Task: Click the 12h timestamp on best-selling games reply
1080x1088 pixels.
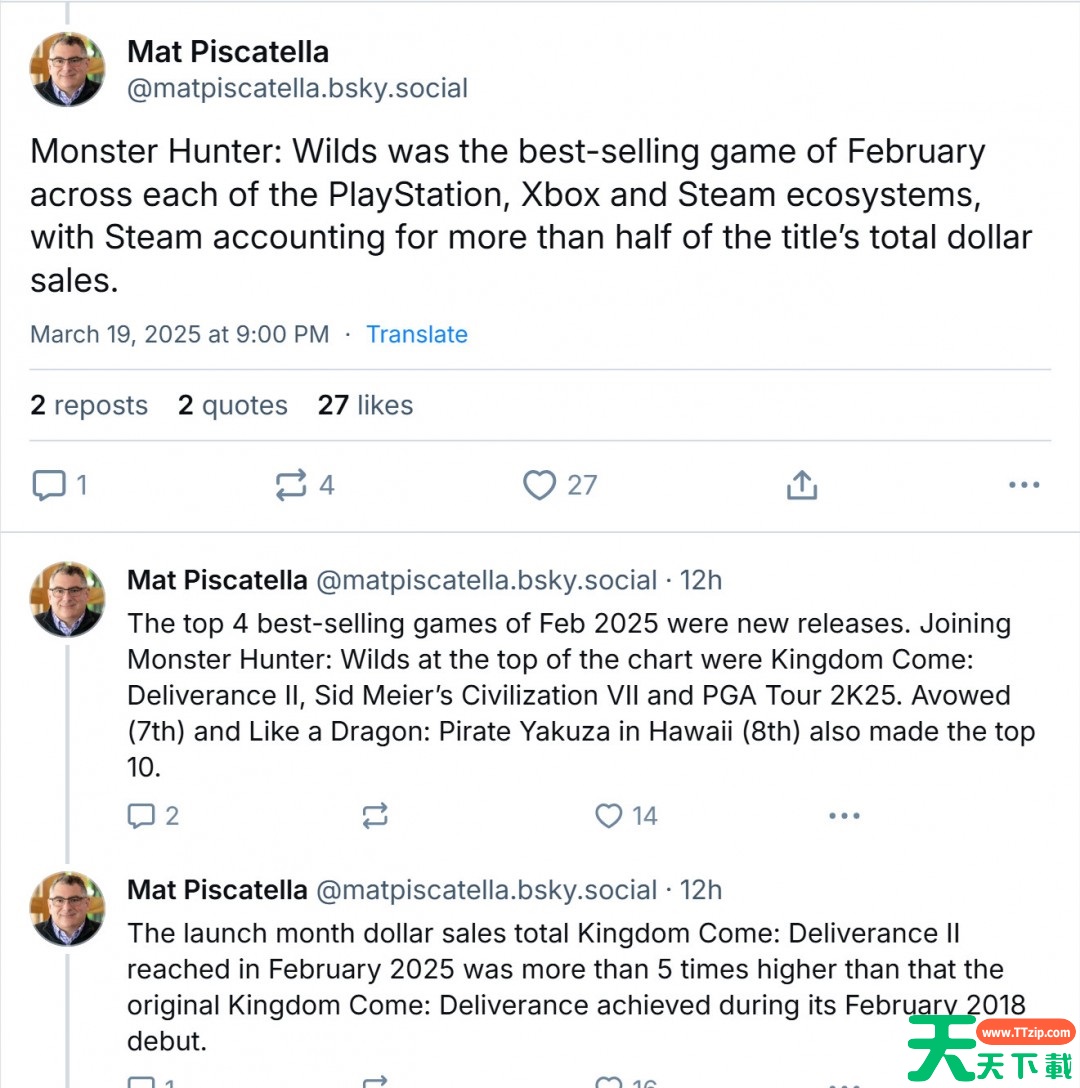Action: [x=701, y=580]
